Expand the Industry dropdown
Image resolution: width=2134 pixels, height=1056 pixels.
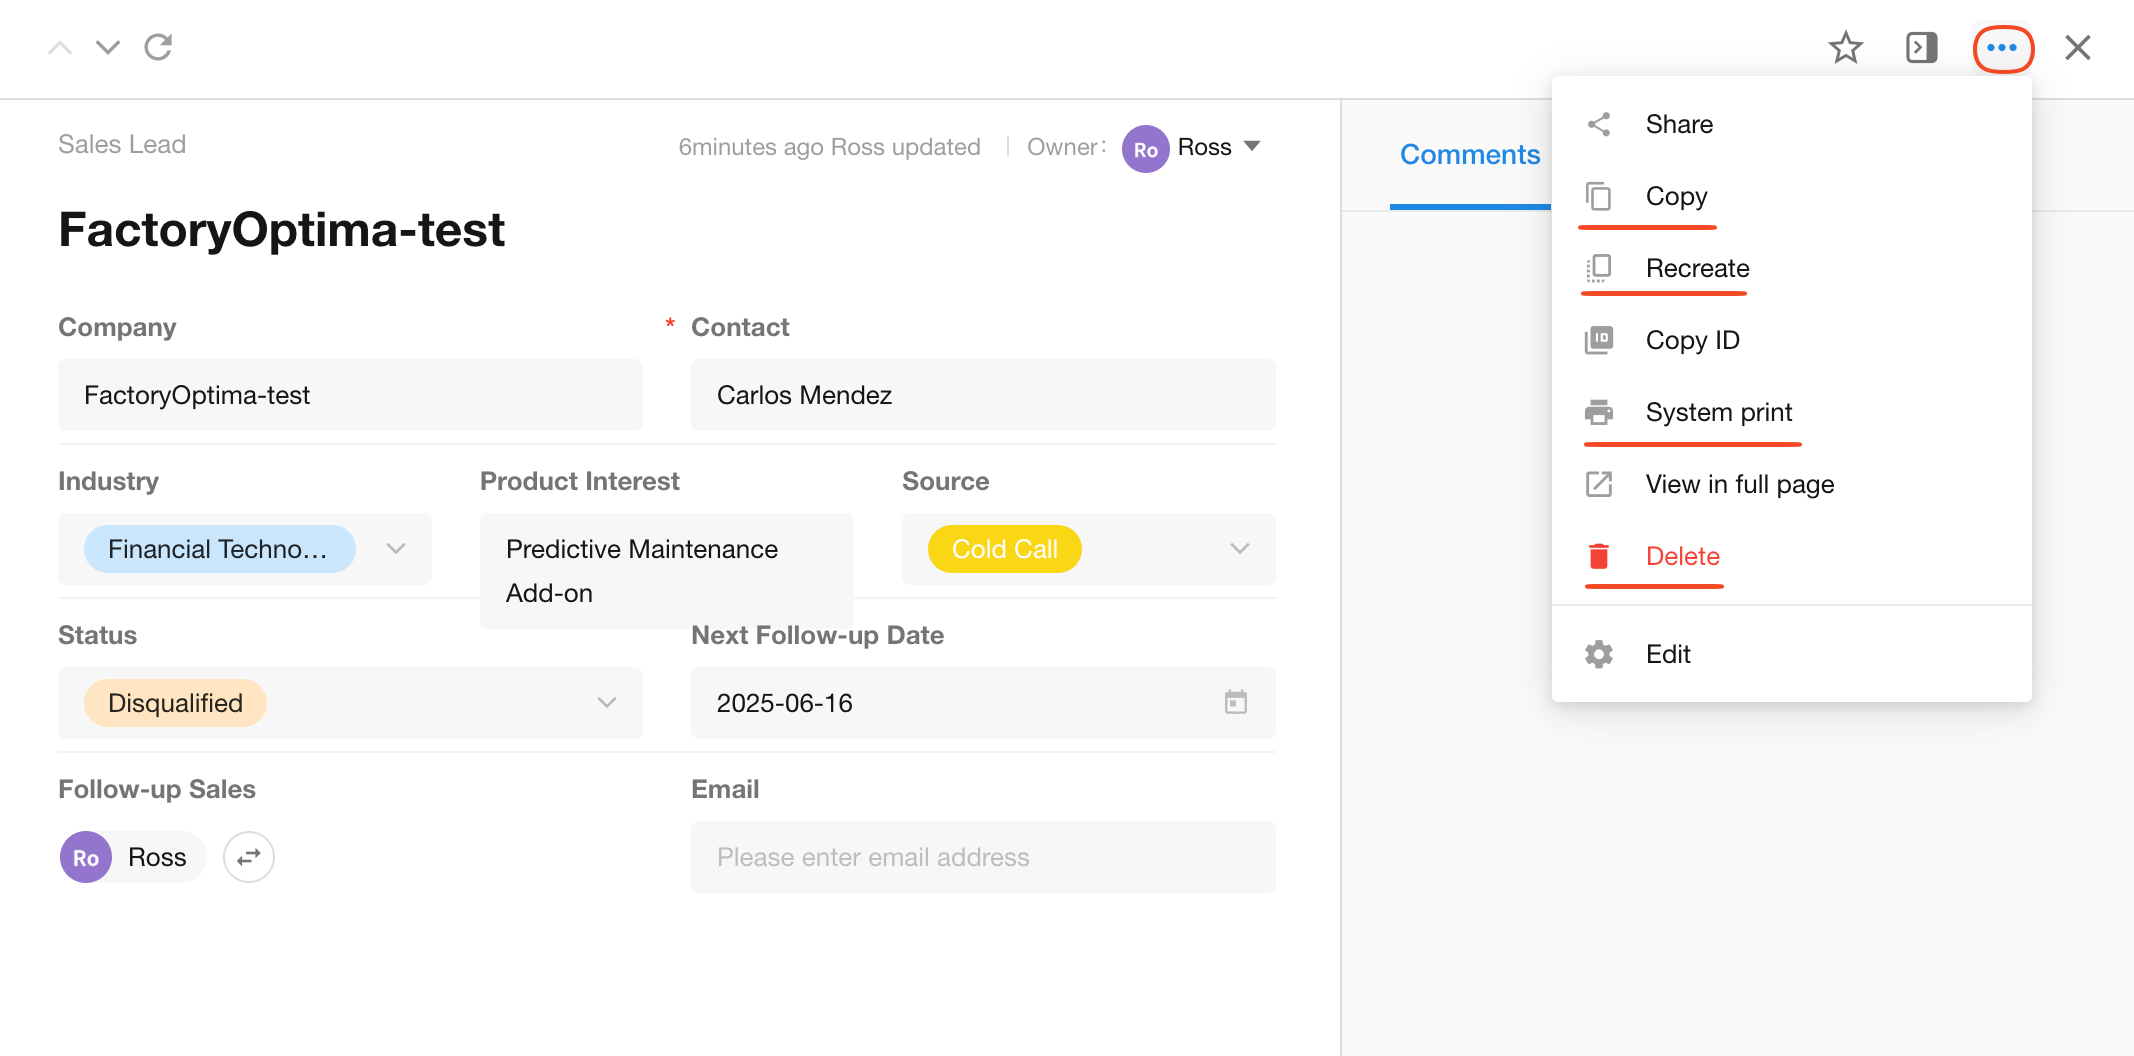tap(396, 549)
